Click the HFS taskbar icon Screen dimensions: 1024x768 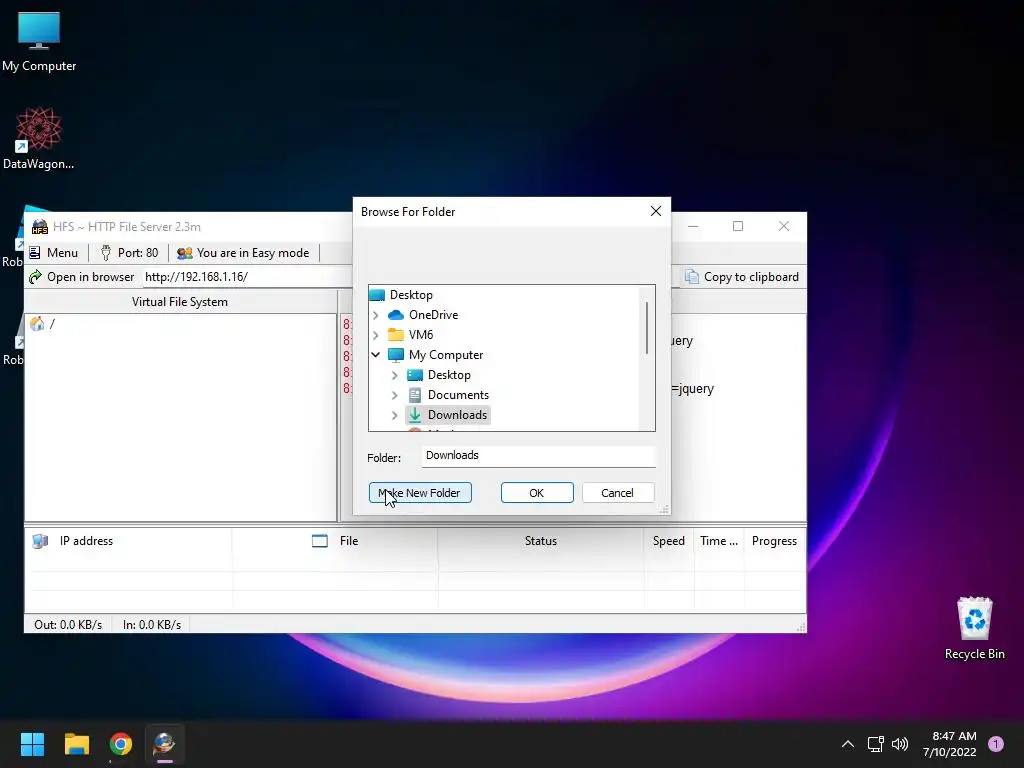165,744
